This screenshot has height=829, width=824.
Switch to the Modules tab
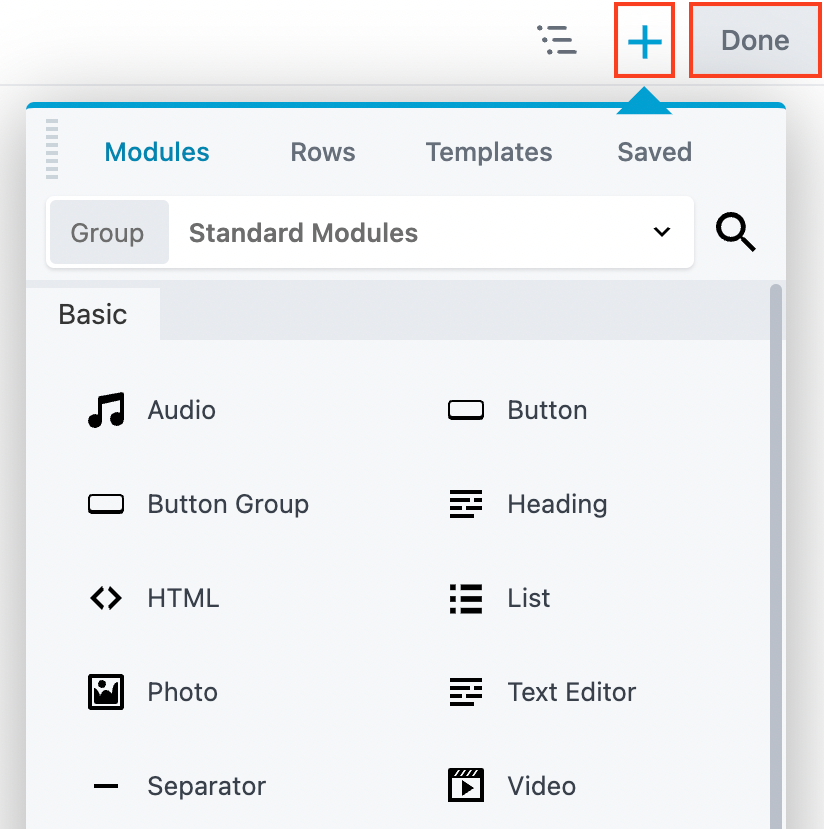(157, 152)
